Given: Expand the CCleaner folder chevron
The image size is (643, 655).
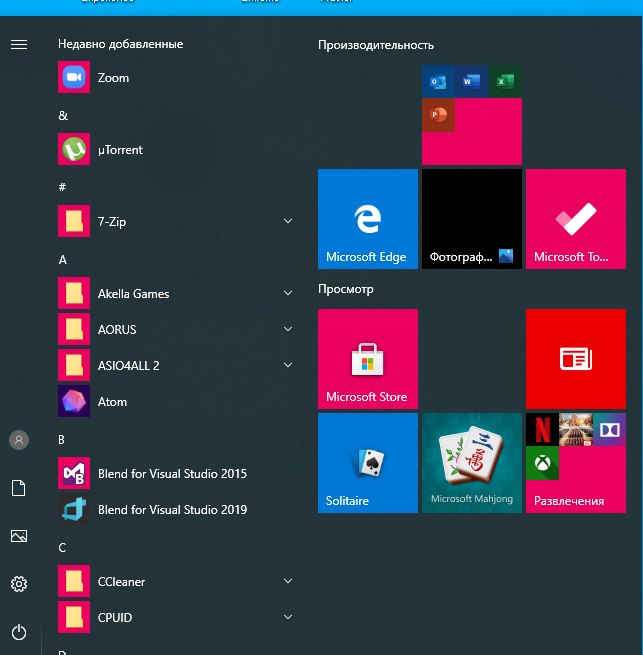Looking at the screenshot, I should (x=288, y=581).
